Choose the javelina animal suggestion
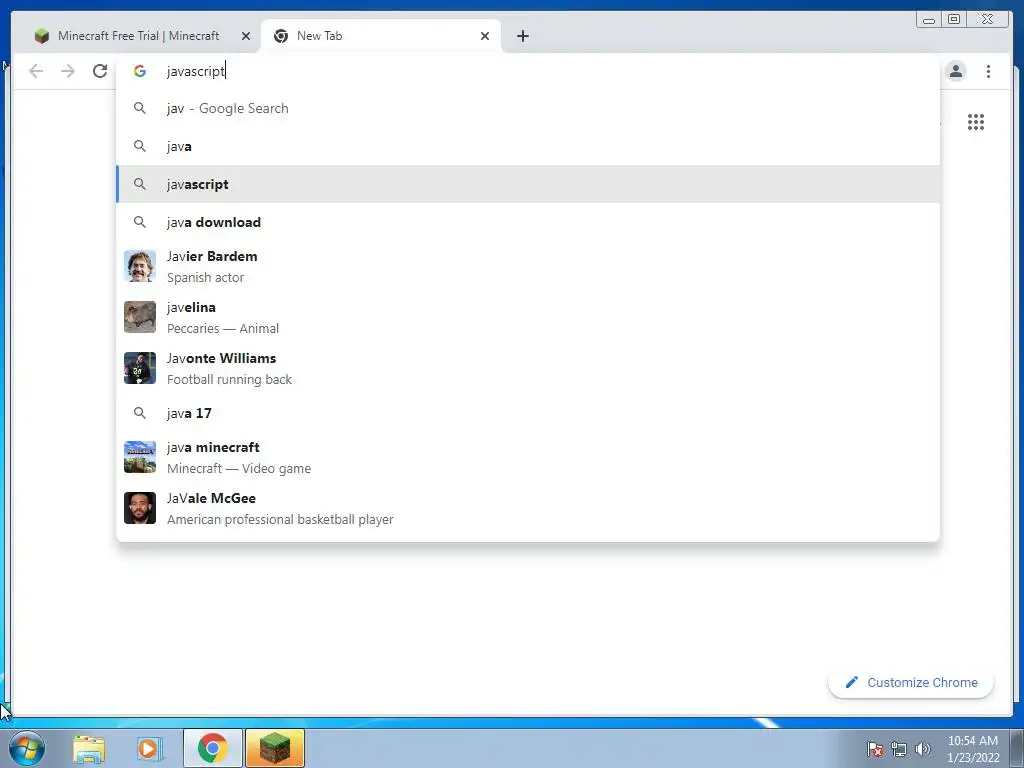 pos(528,317)
